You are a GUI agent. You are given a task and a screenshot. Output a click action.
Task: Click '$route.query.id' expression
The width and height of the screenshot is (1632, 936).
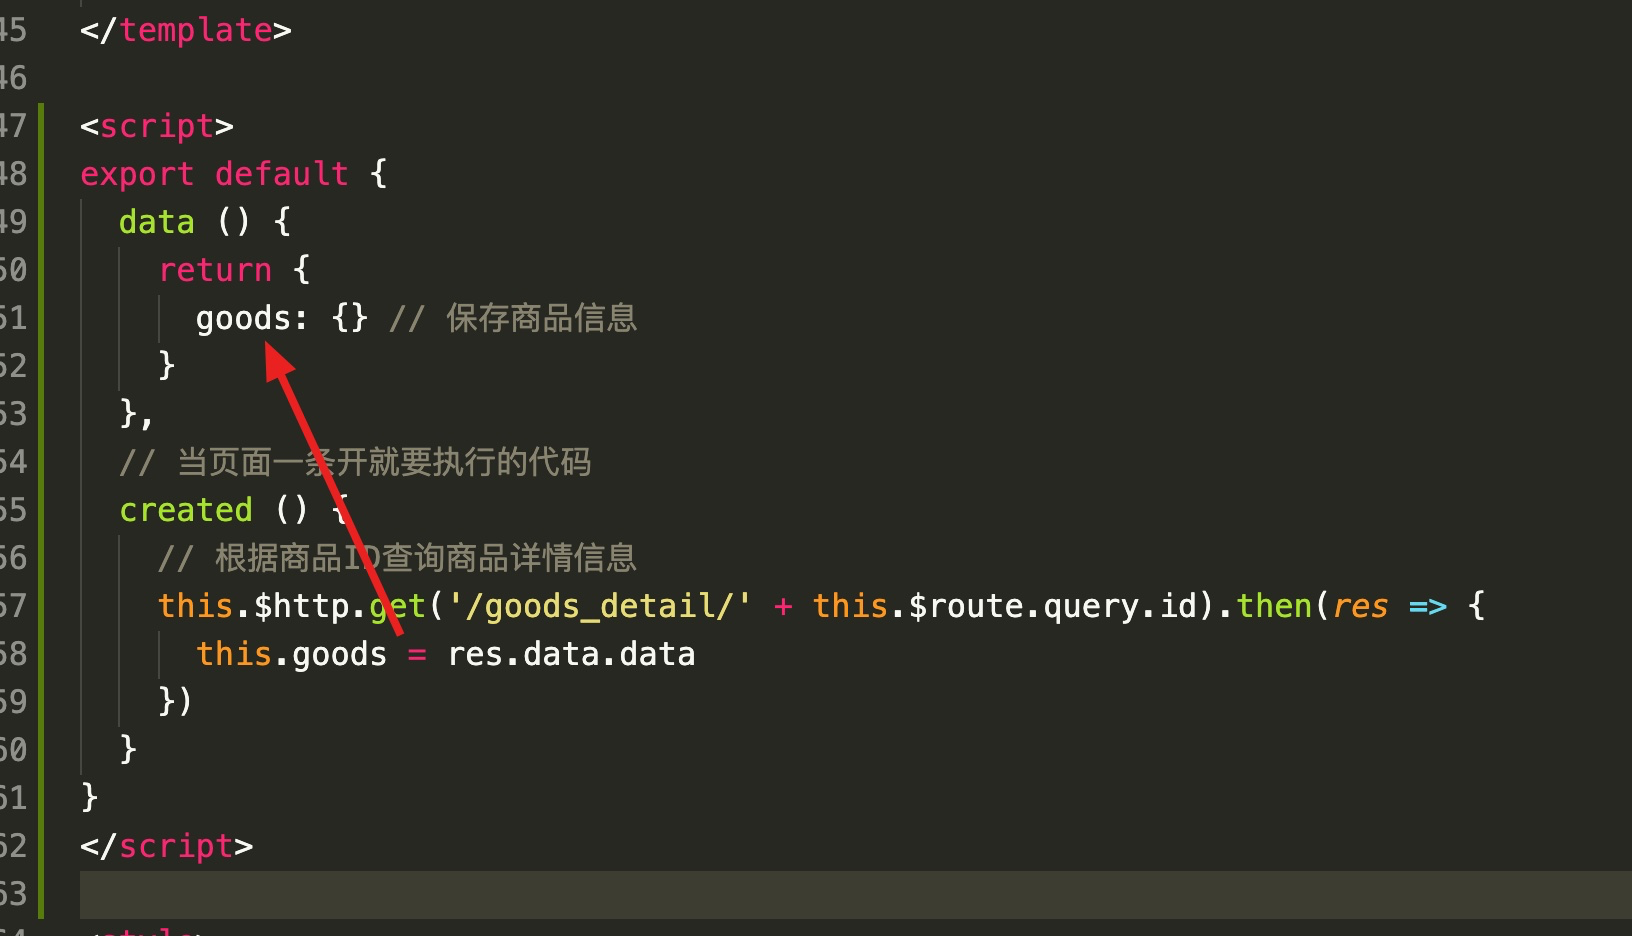(x=1053, y=606)
